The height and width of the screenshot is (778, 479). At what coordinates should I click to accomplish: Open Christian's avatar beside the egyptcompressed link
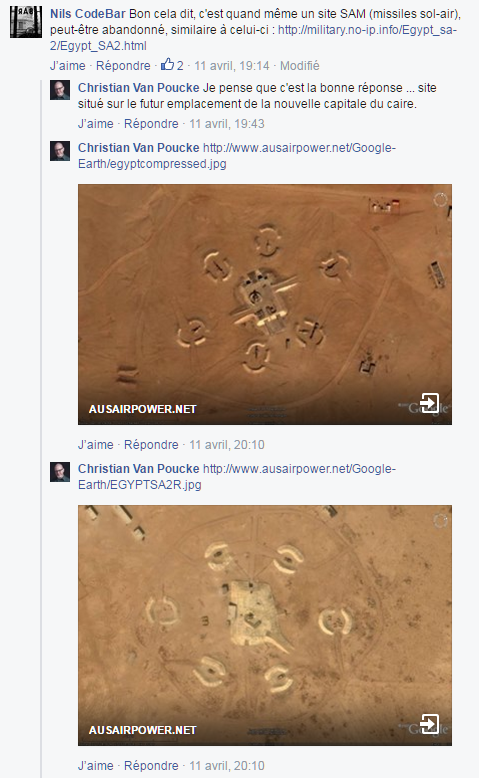pos(60,151)
